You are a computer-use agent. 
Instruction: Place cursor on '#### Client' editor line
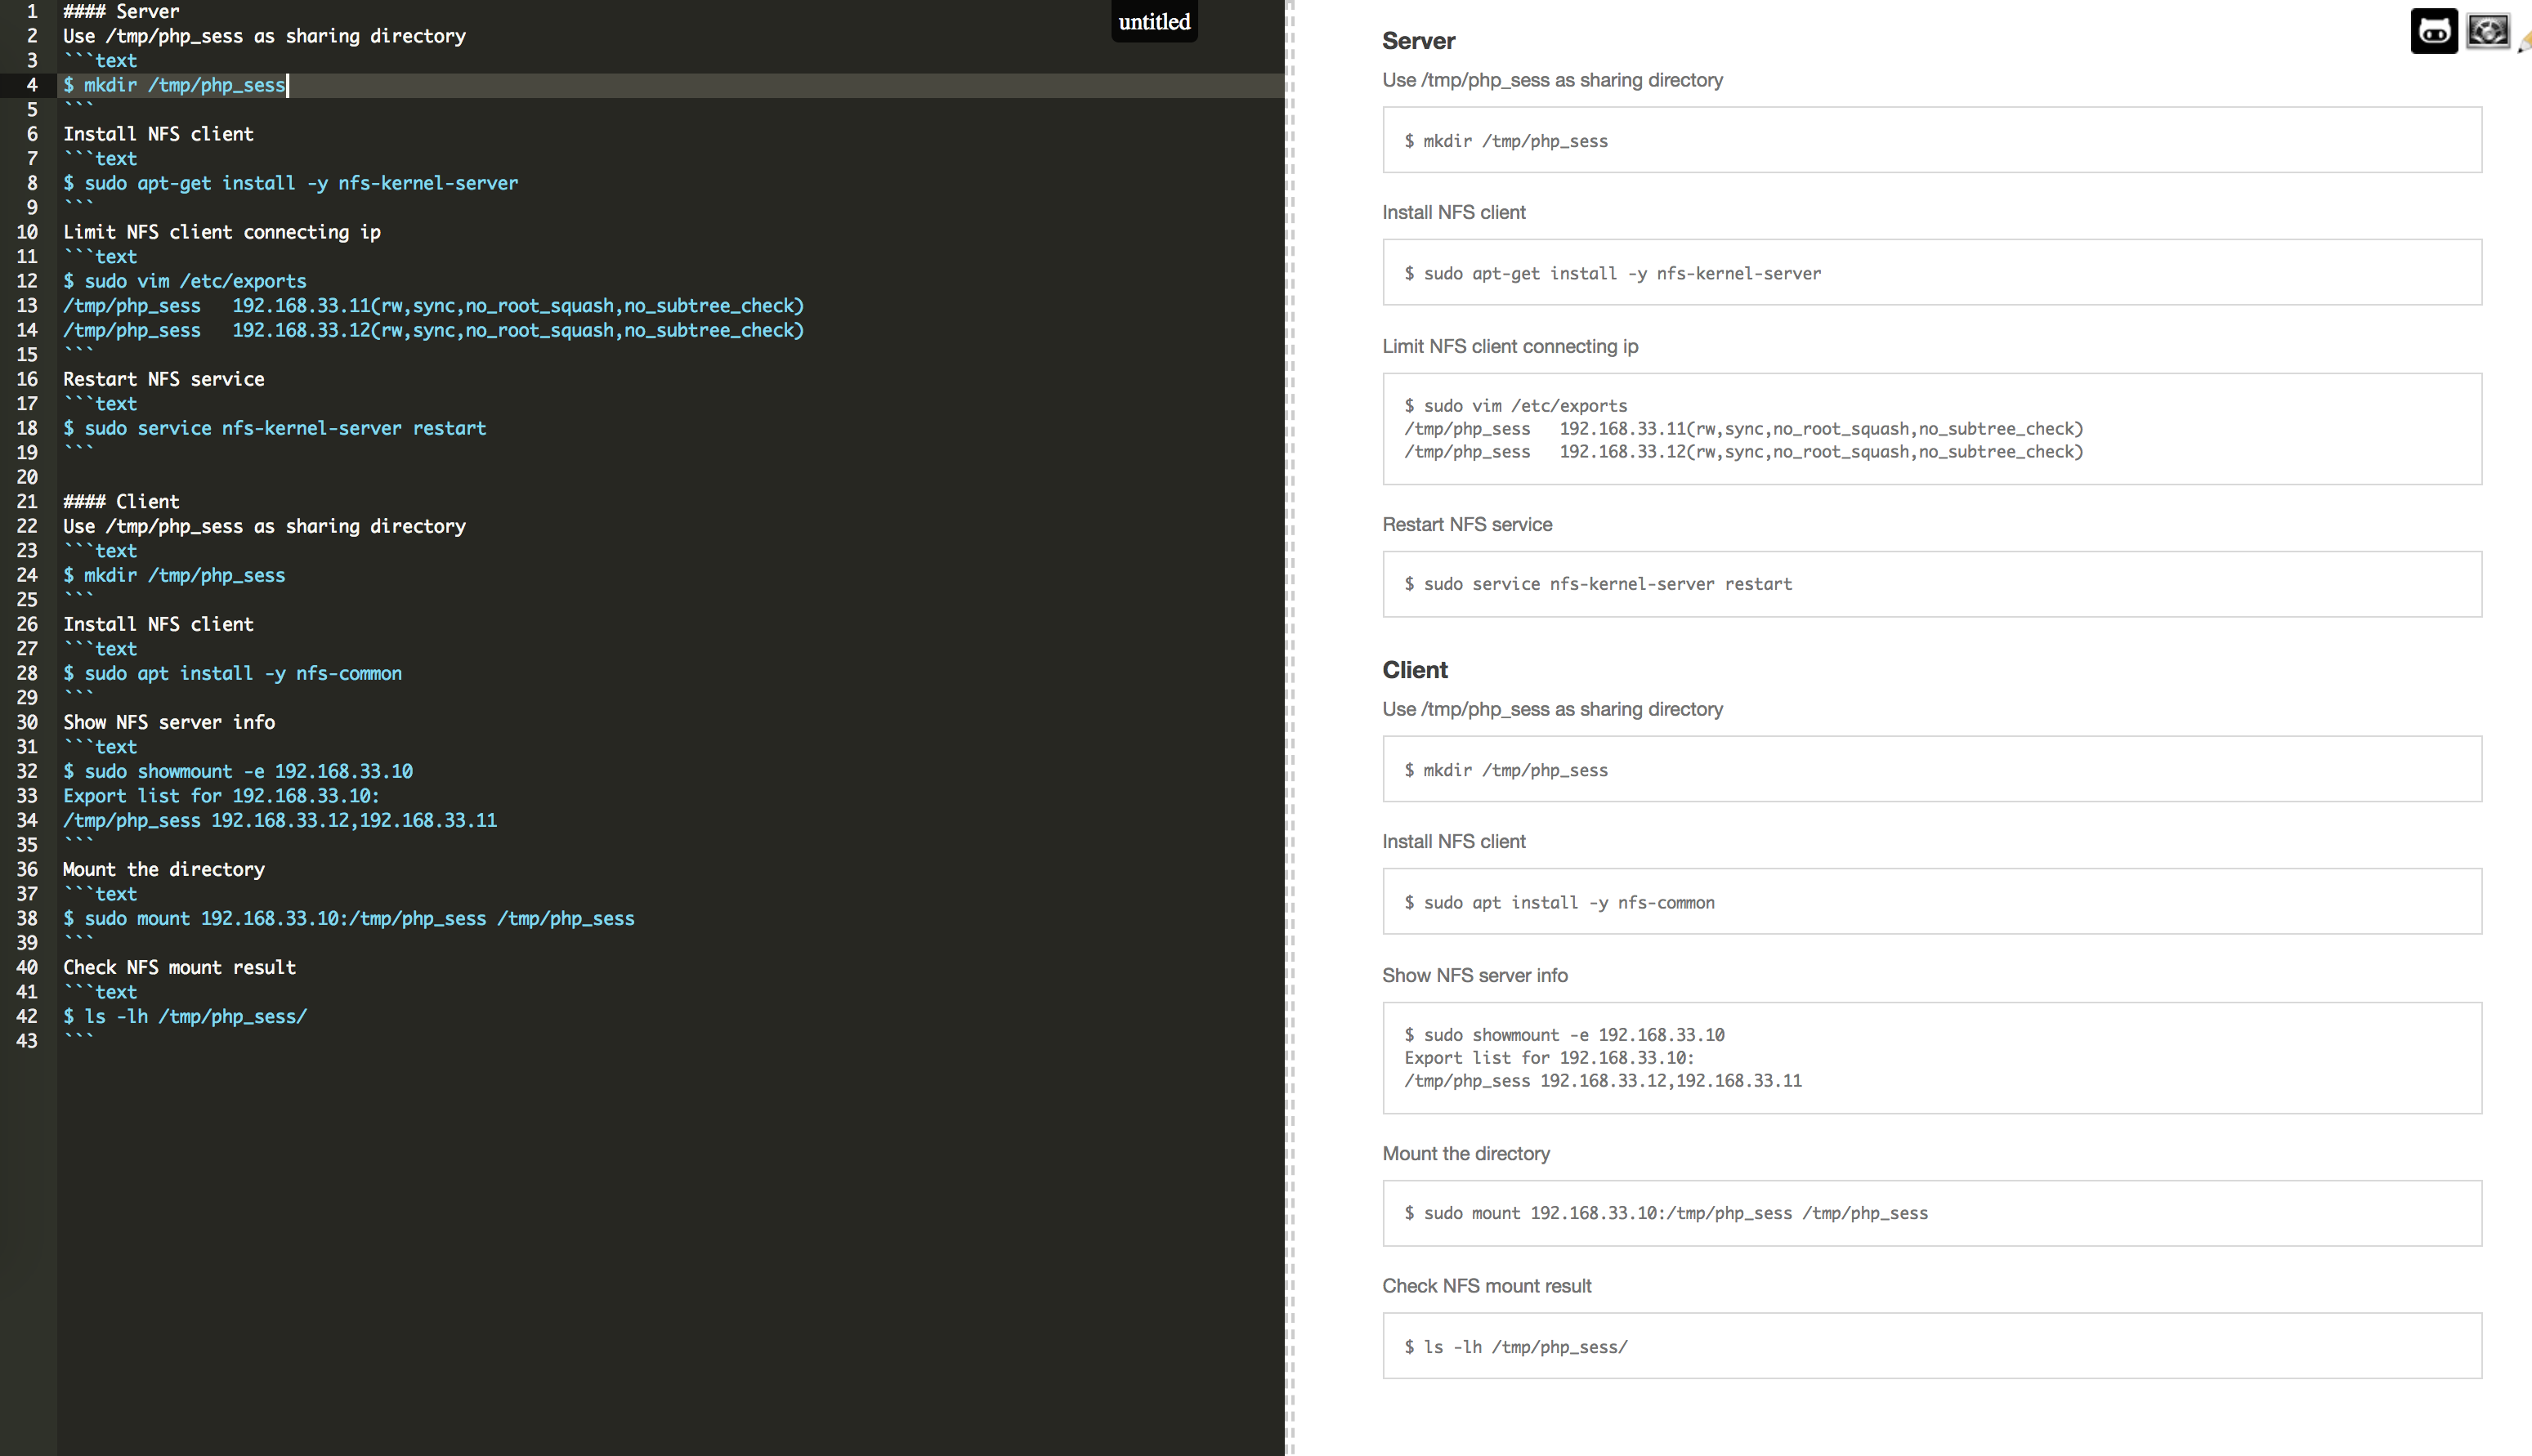click(x=121, y=502)
